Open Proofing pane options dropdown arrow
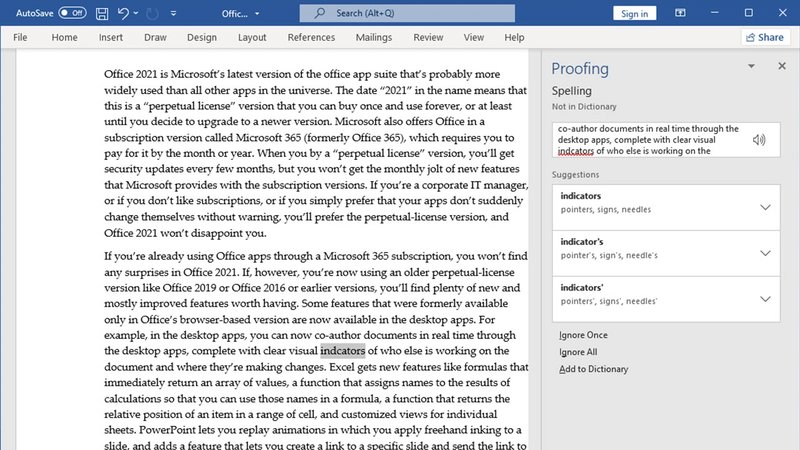This screenshot has width=800, height=450. coord(751,66)
